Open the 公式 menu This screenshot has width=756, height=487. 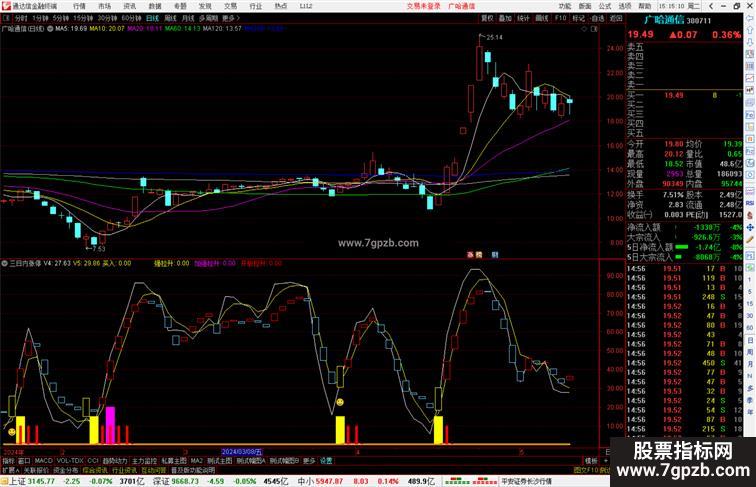click(x=605, y=6)
